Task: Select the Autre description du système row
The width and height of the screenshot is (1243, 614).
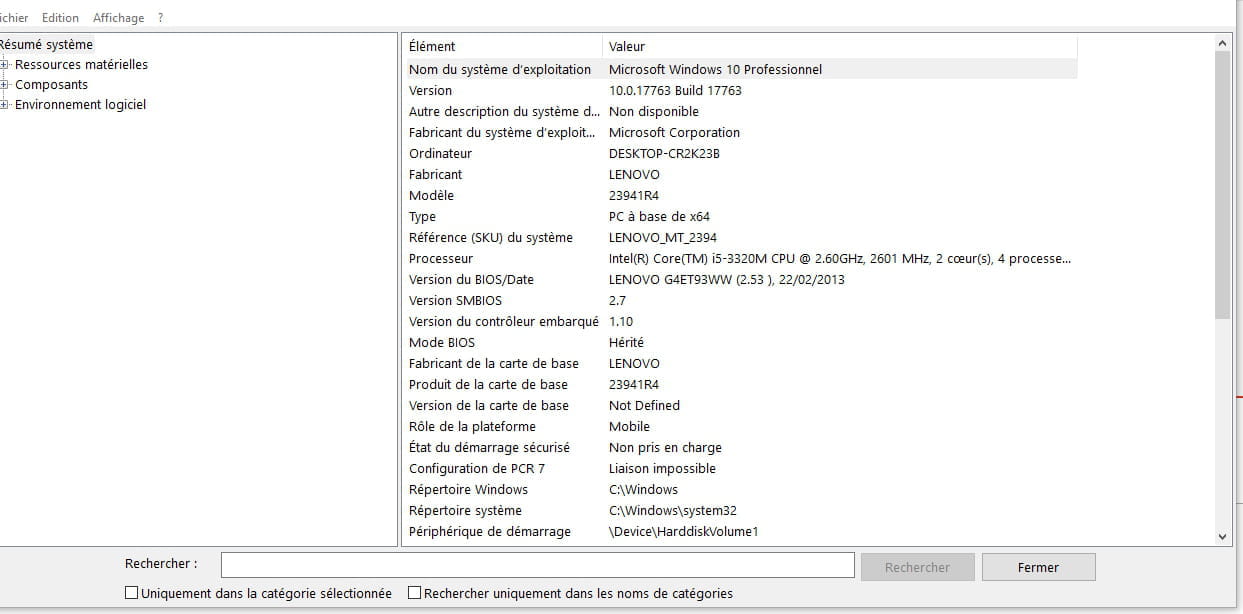Action: click(740, 111)
